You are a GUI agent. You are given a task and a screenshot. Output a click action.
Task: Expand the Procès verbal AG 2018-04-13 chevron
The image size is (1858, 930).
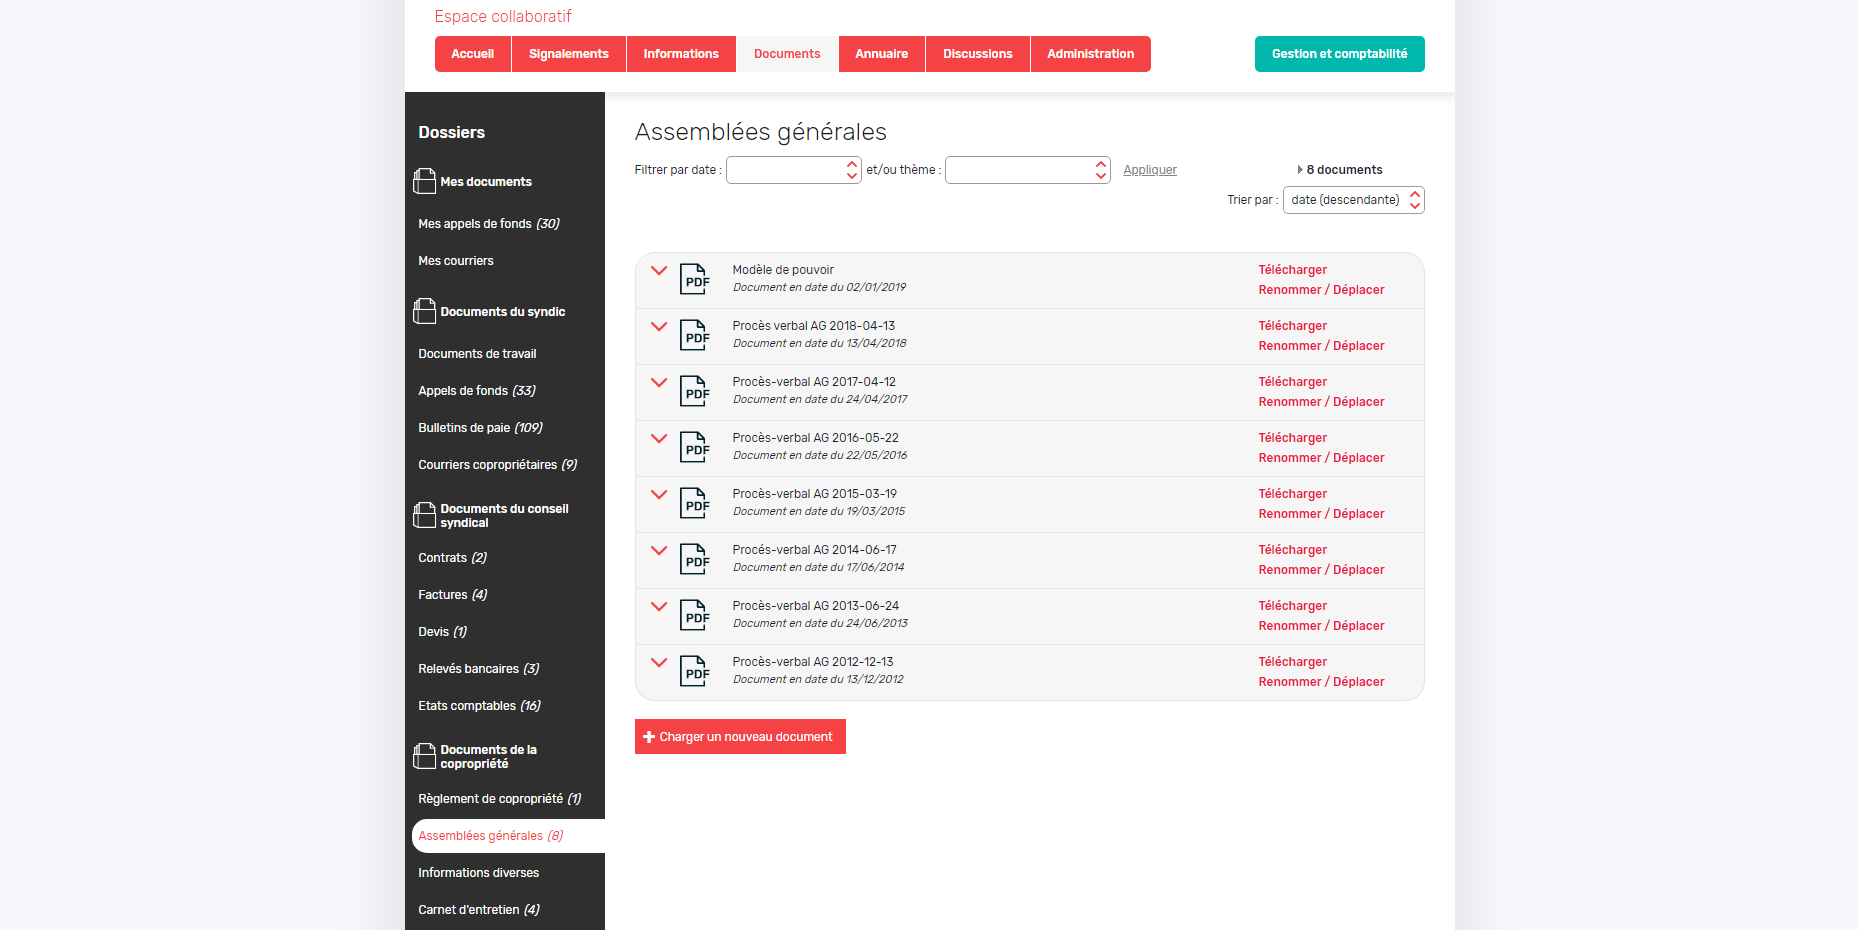[x=659, y=326]
